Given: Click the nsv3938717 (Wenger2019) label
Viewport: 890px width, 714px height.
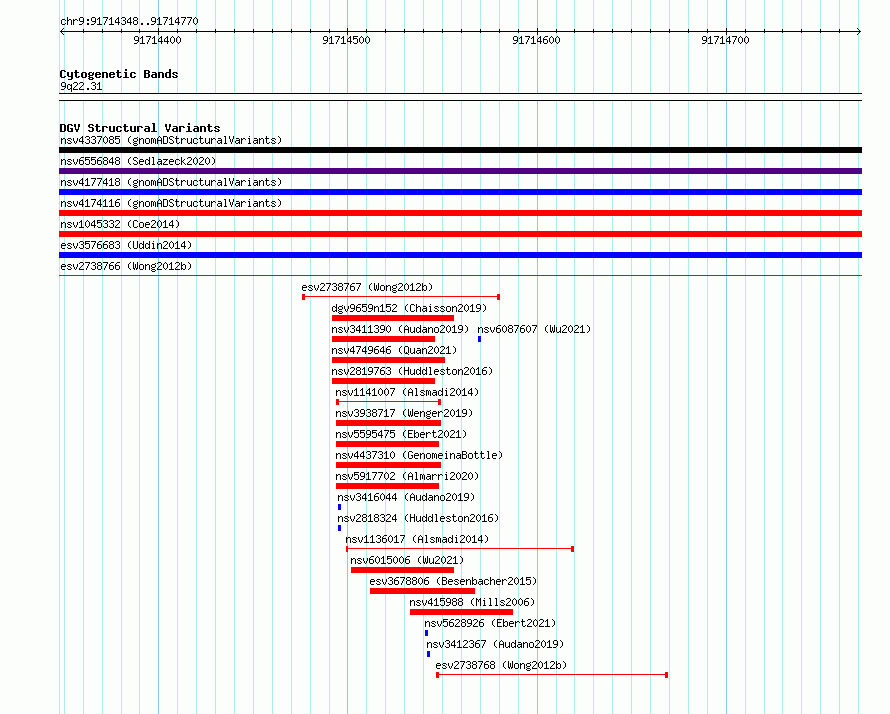Looking at the screenshot, I should pyautogui.click(x=404, y=413).
